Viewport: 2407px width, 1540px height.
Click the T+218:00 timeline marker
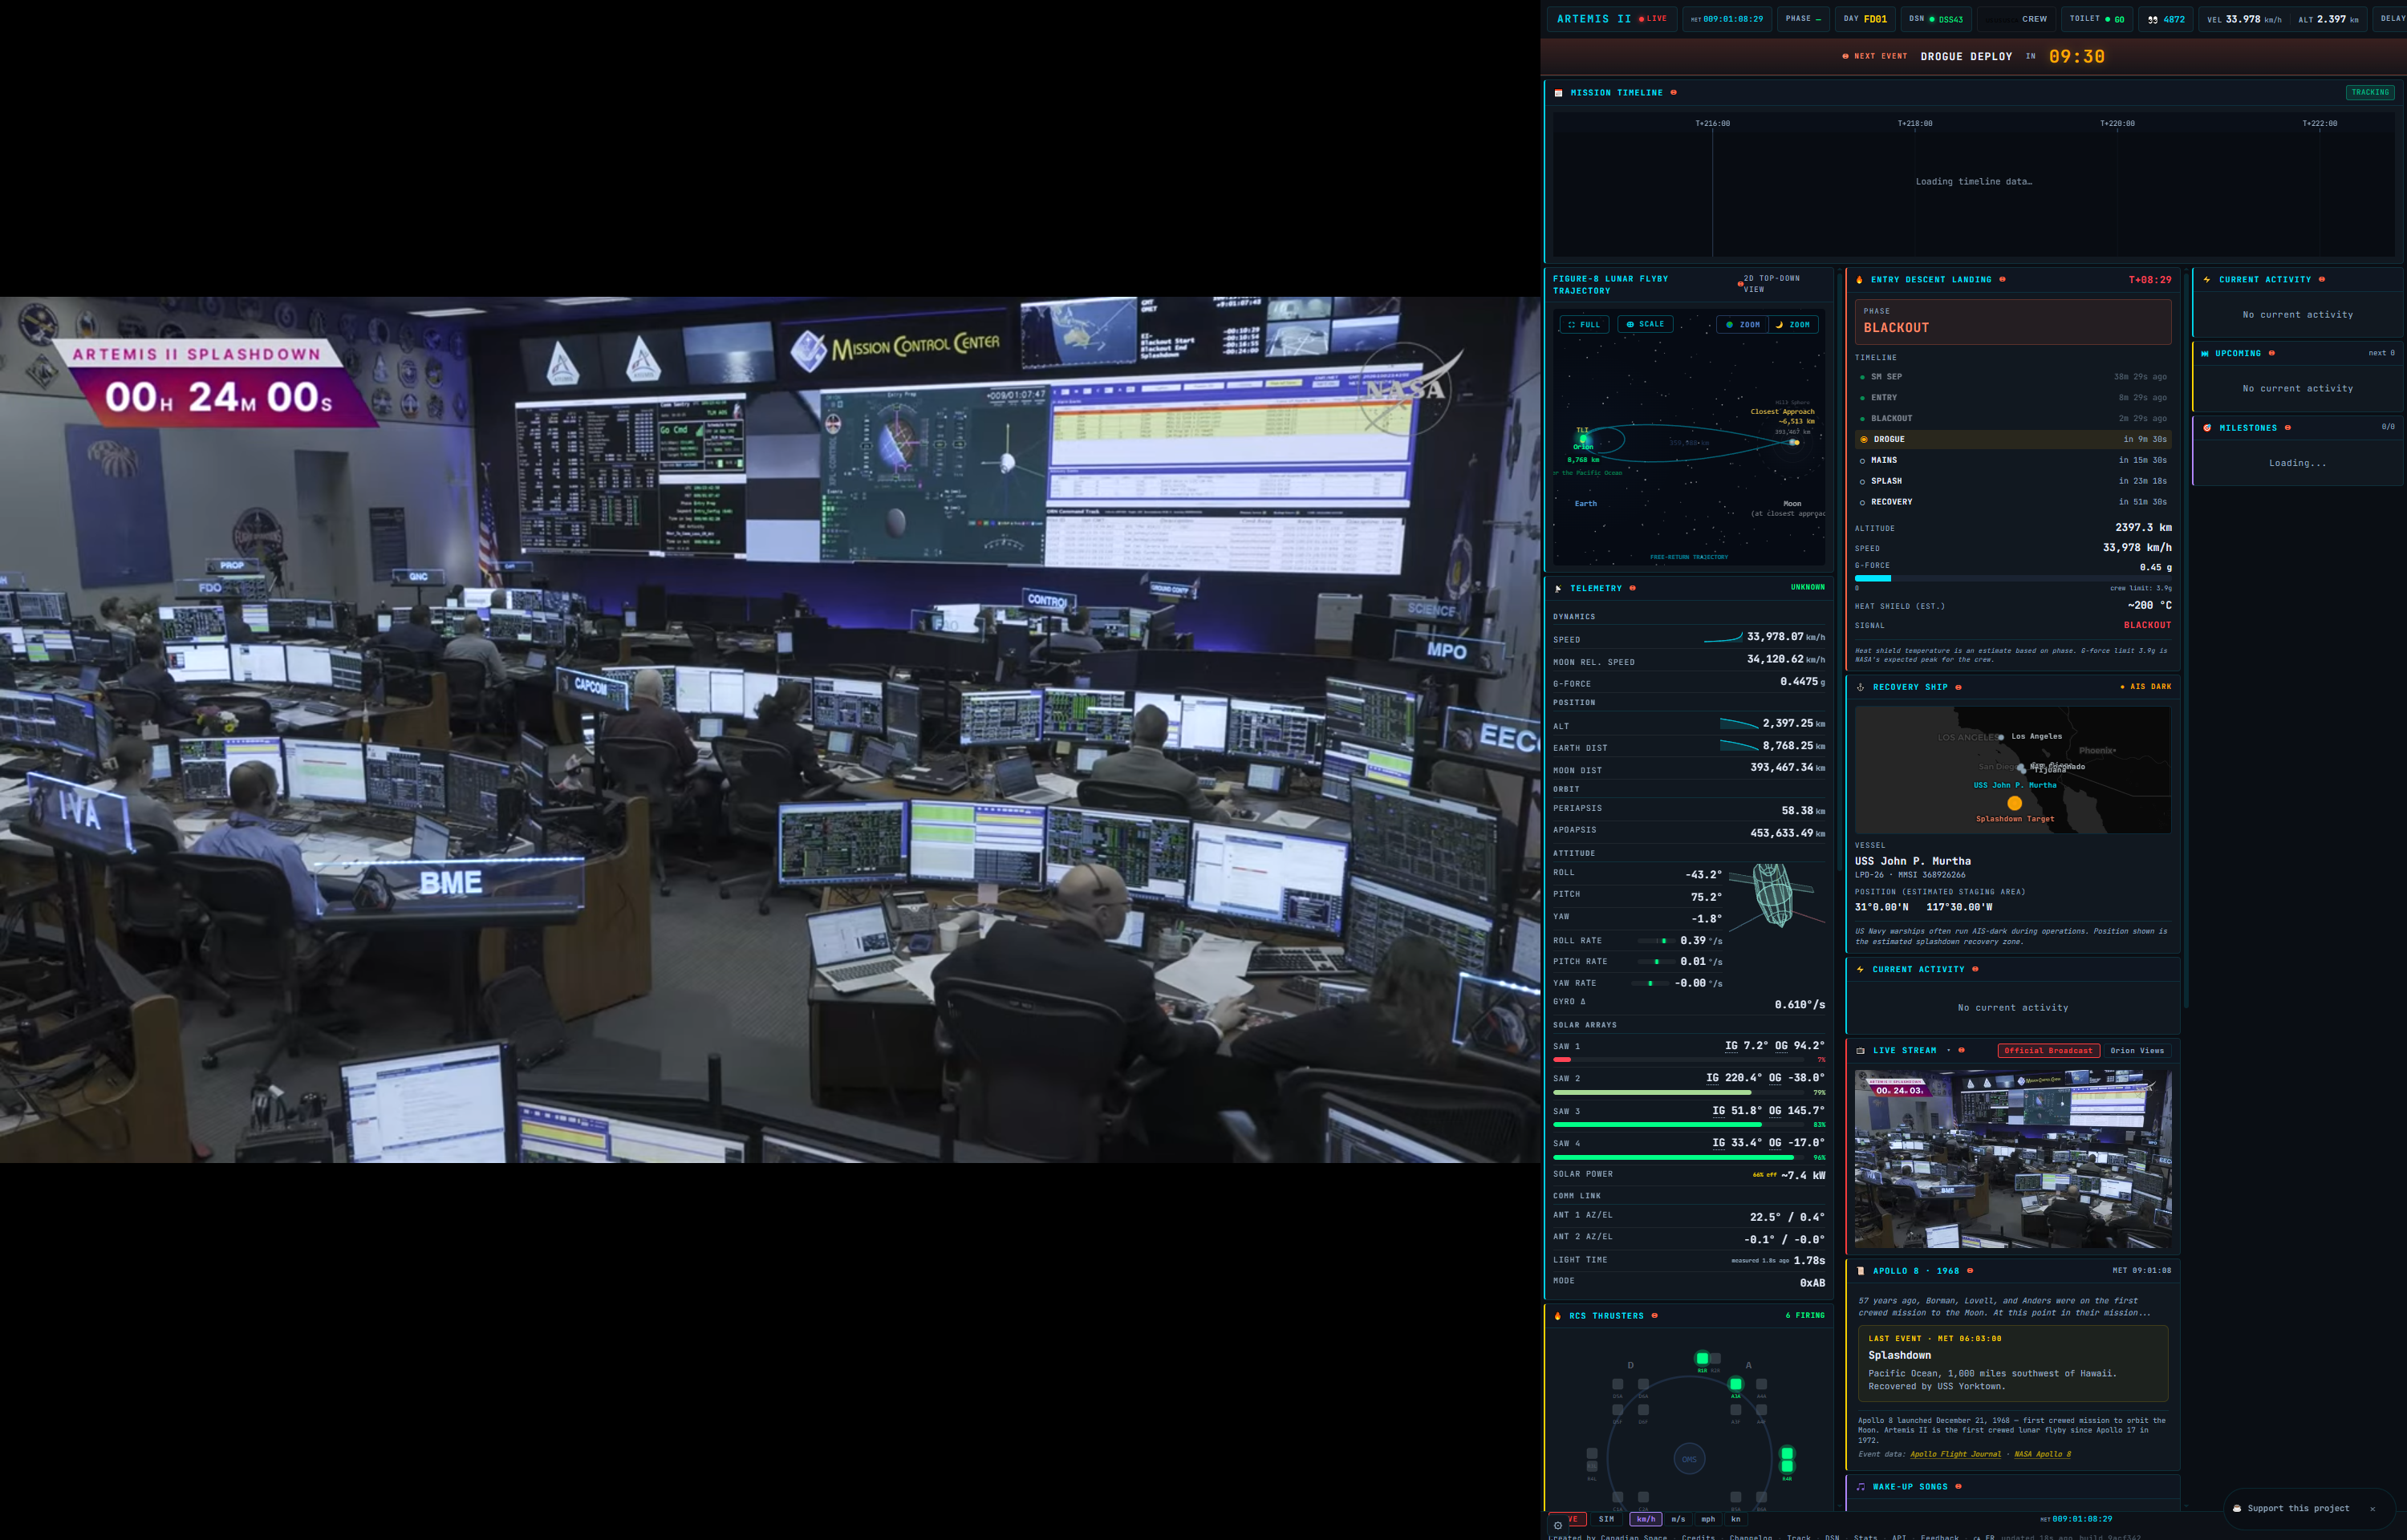(1915, 124)
